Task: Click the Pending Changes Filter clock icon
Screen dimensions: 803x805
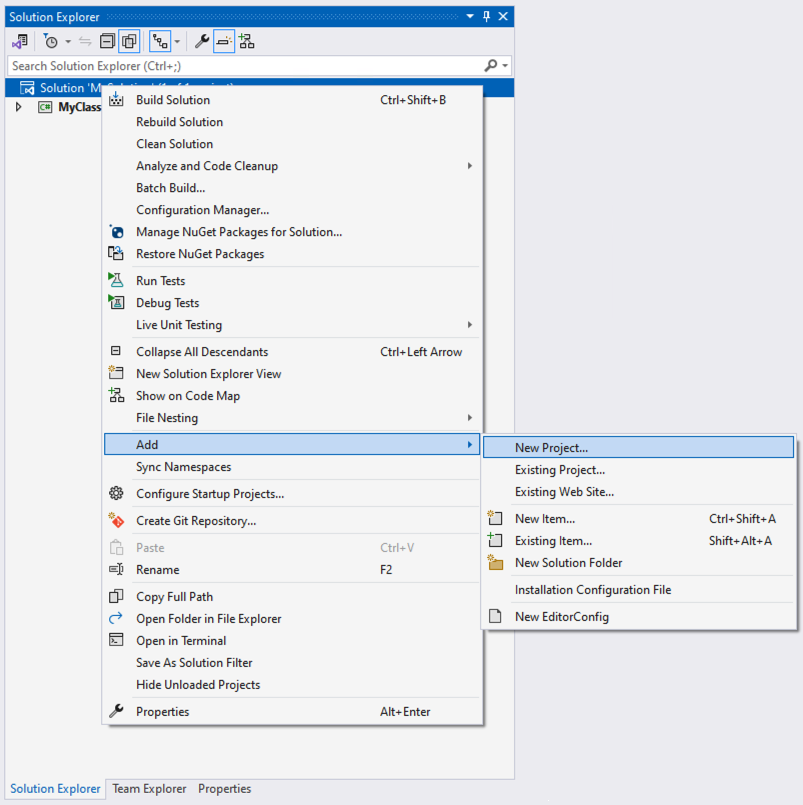Action: point(50,41)
